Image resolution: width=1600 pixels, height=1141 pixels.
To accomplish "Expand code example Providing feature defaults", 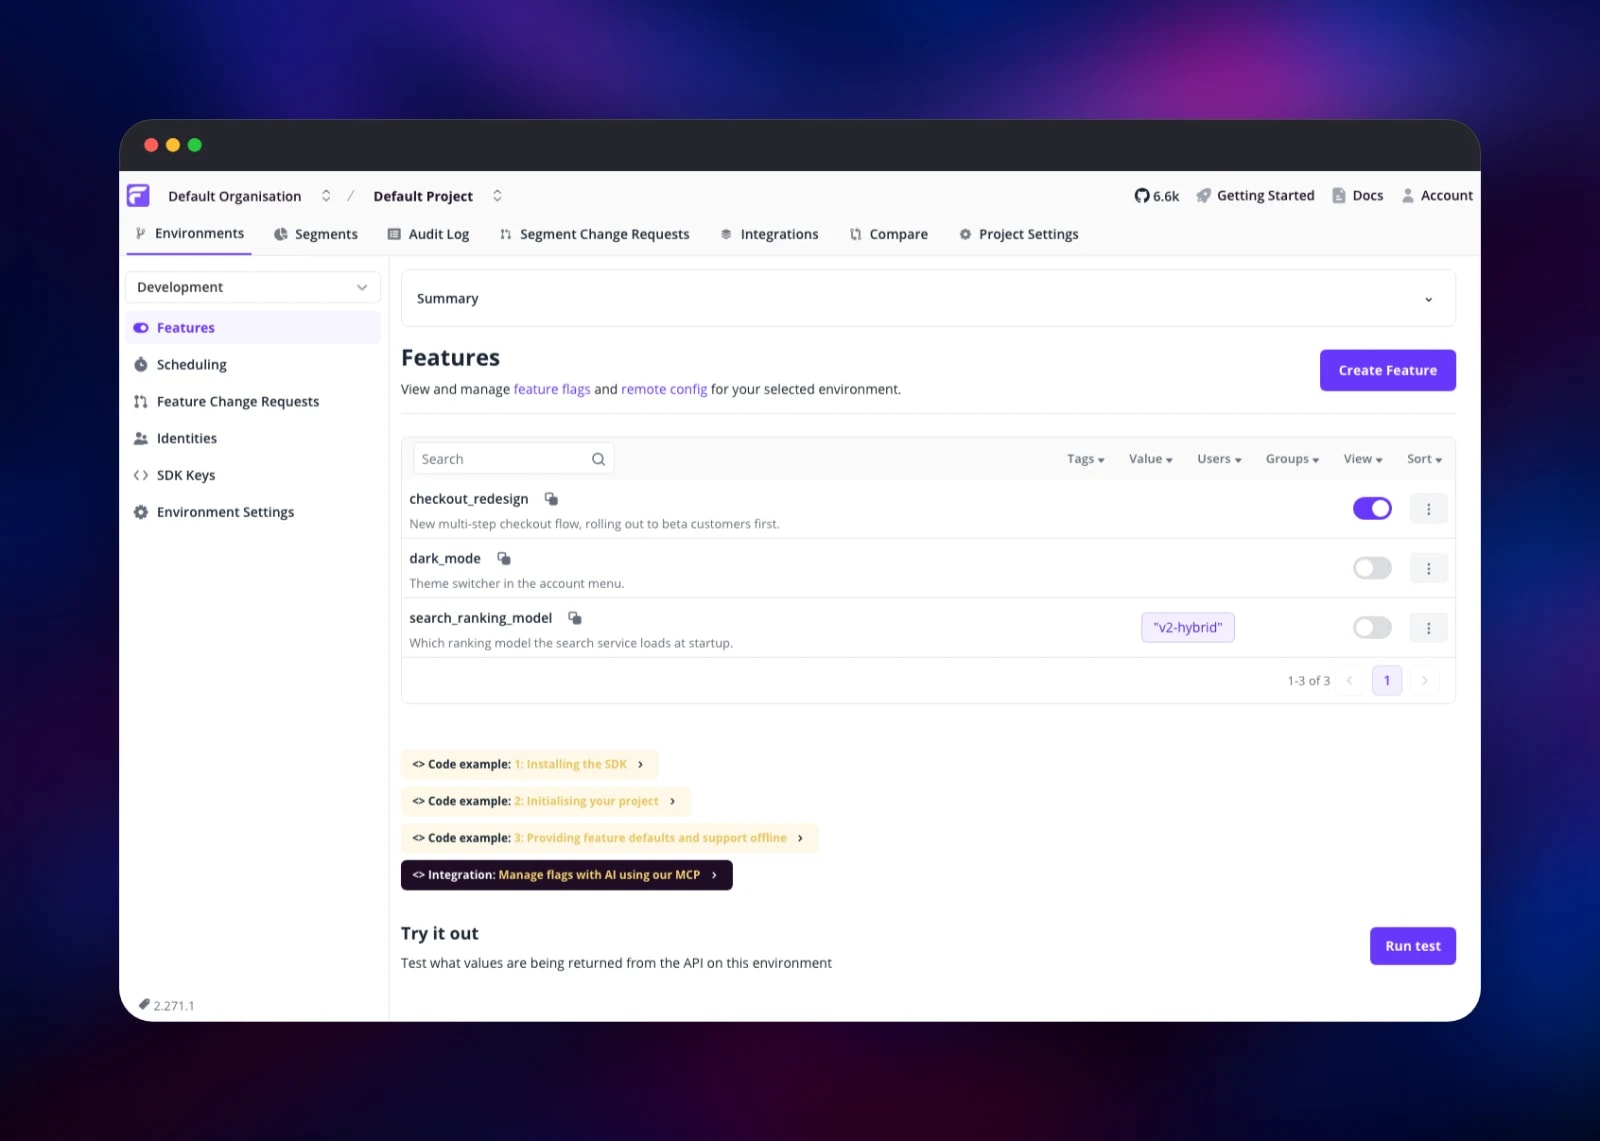I will 610,838.
